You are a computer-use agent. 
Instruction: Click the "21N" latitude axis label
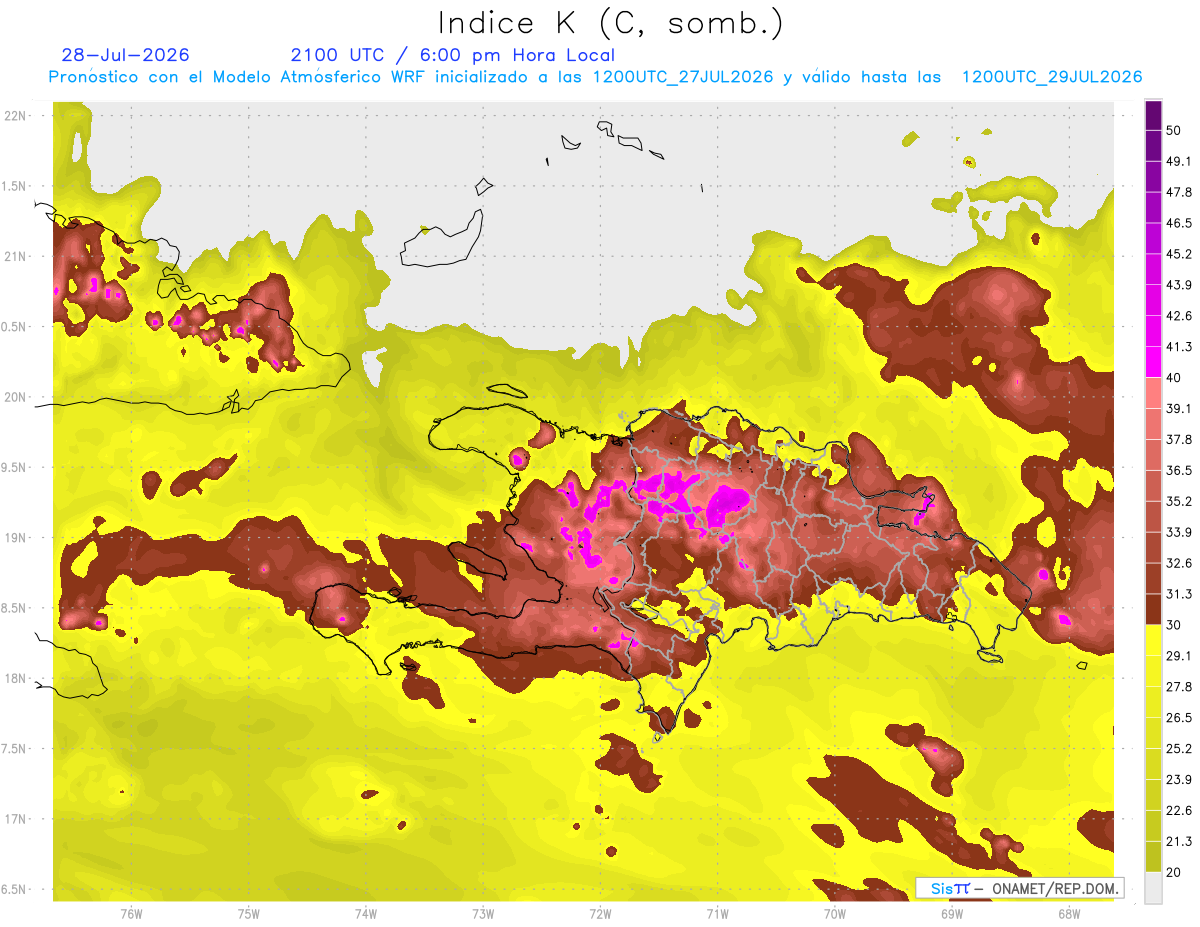16,256
